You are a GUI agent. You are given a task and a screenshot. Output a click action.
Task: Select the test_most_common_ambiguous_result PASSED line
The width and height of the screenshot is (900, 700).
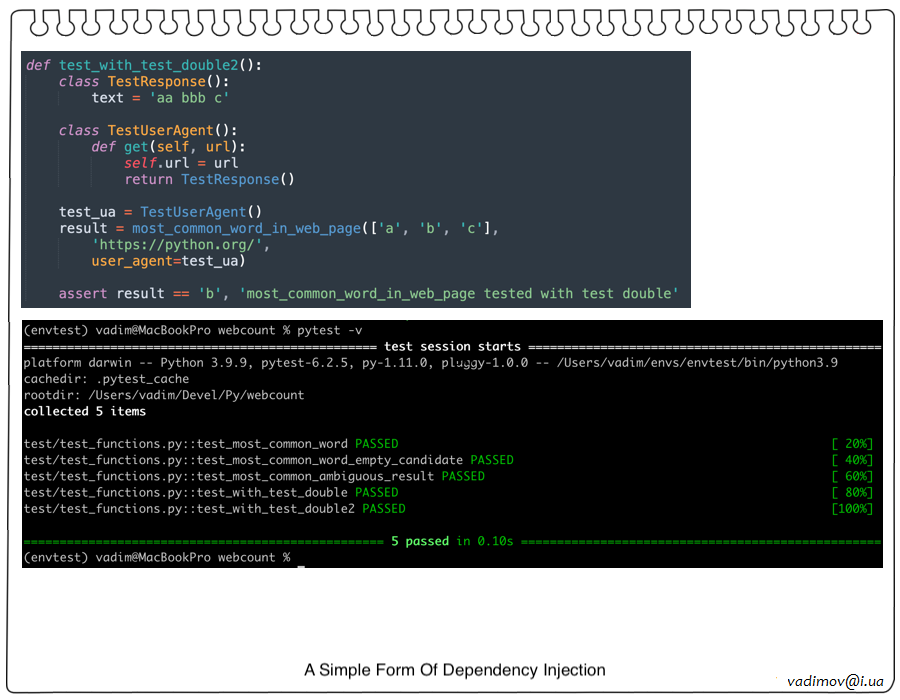(x=254, y=476)
